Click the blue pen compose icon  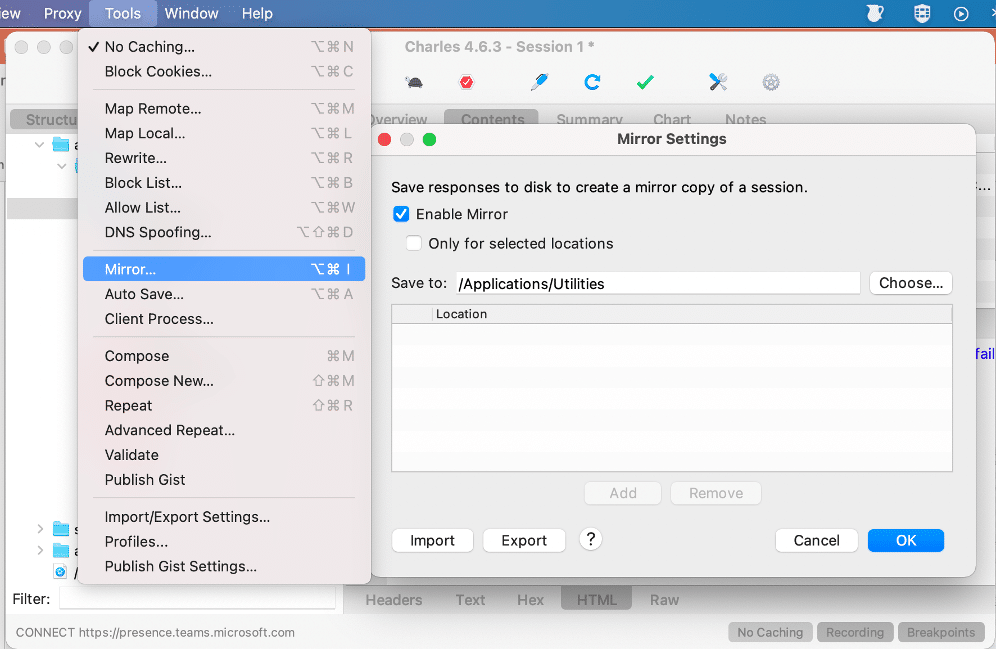click(540, 82)
